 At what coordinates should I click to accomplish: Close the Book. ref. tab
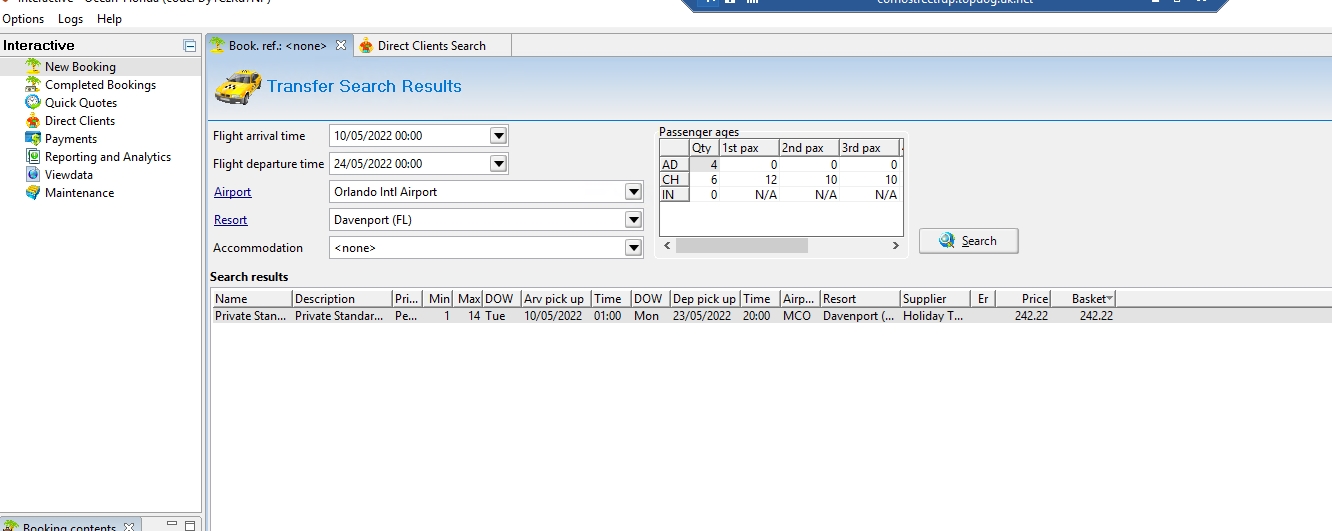pos(340,45)
